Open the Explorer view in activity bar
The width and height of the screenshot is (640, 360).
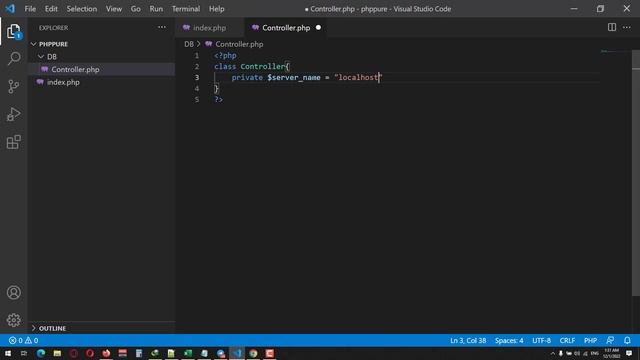13,31
